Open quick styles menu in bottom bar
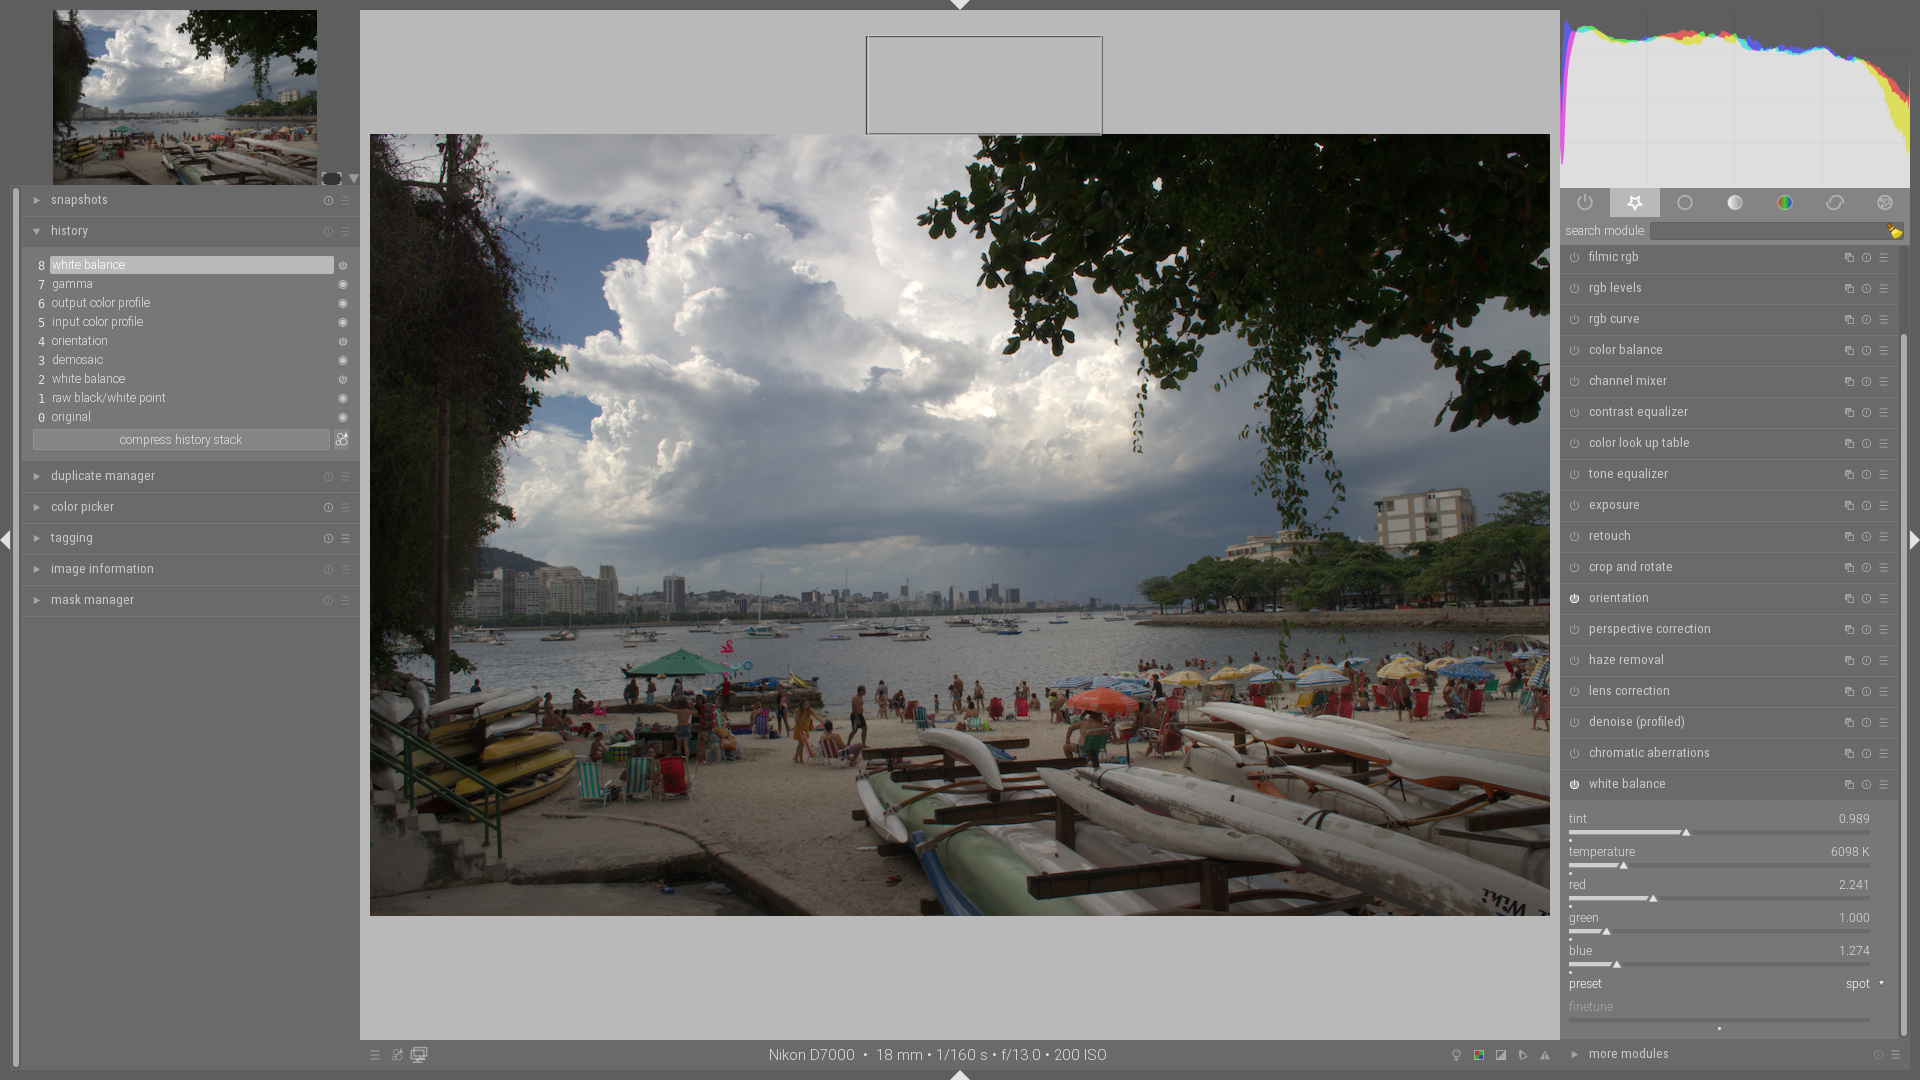The image size is (1920, 1080). 397,1055
